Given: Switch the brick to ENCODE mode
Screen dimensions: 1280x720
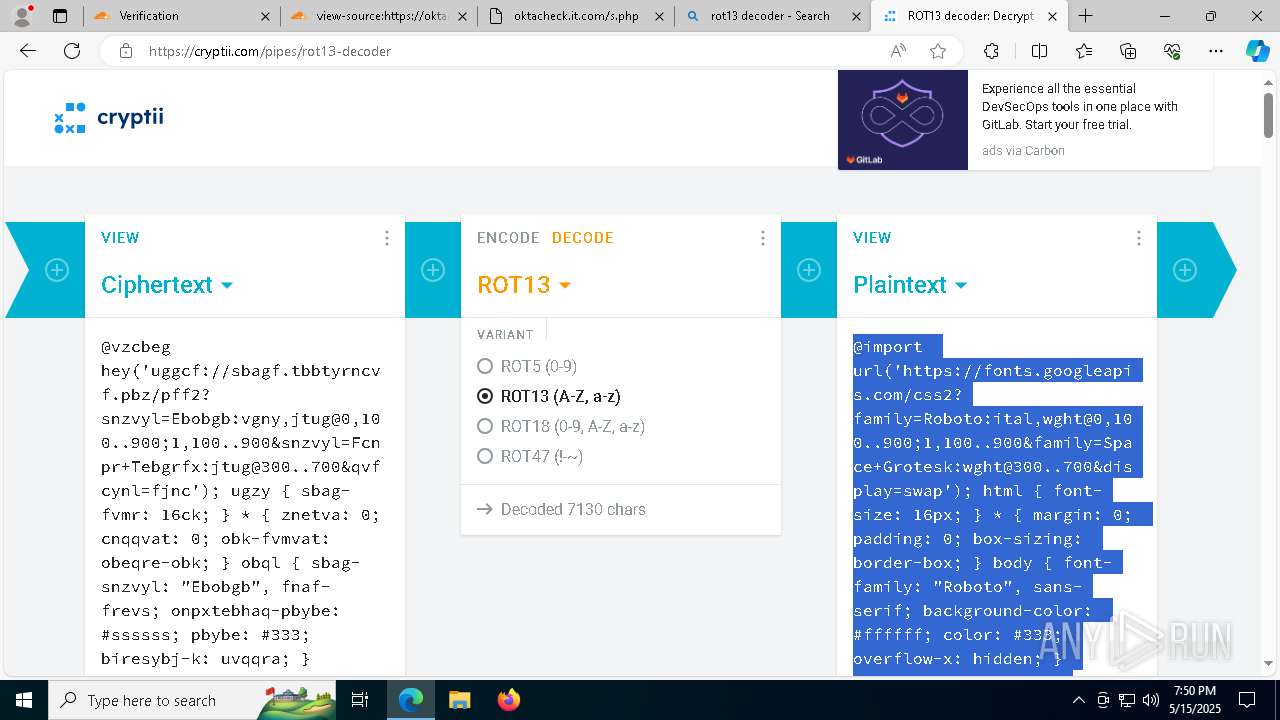Looking at the screenshot, I should click(508, 238).
